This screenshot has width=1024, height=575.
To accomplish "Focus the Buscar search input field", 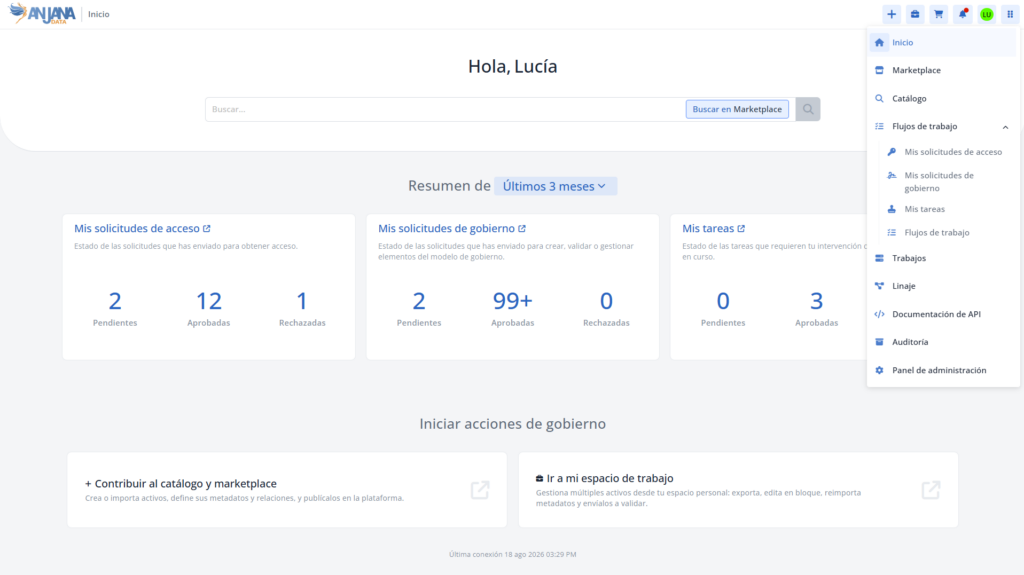I will click(444, 109).
